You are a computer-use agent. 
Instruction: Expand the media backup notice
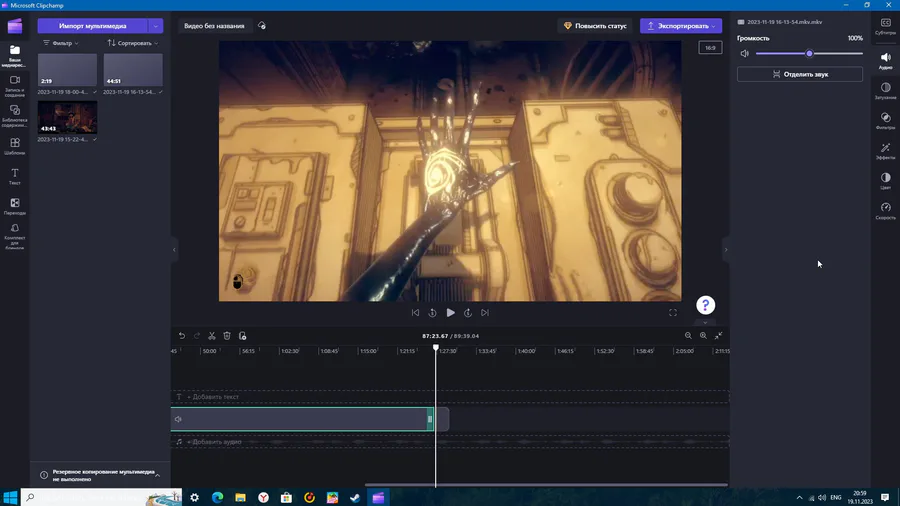[157, 475]
